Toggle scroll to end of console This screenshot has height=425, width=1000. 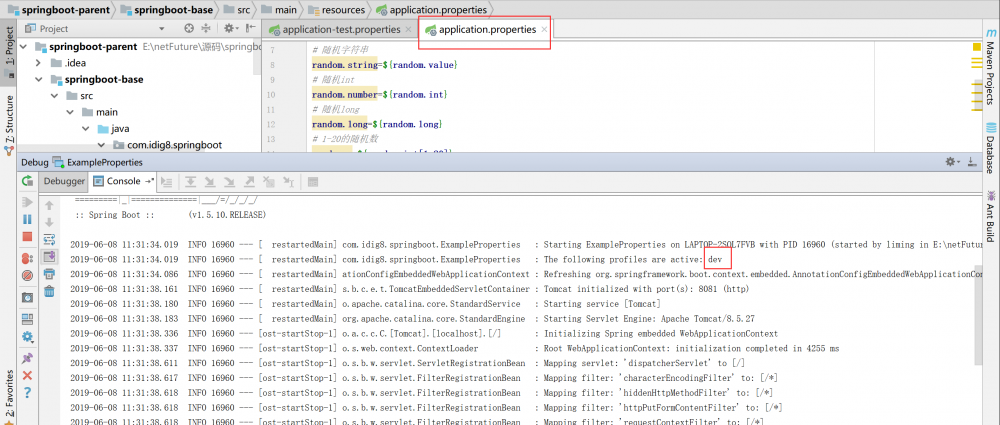click(49, 257)
